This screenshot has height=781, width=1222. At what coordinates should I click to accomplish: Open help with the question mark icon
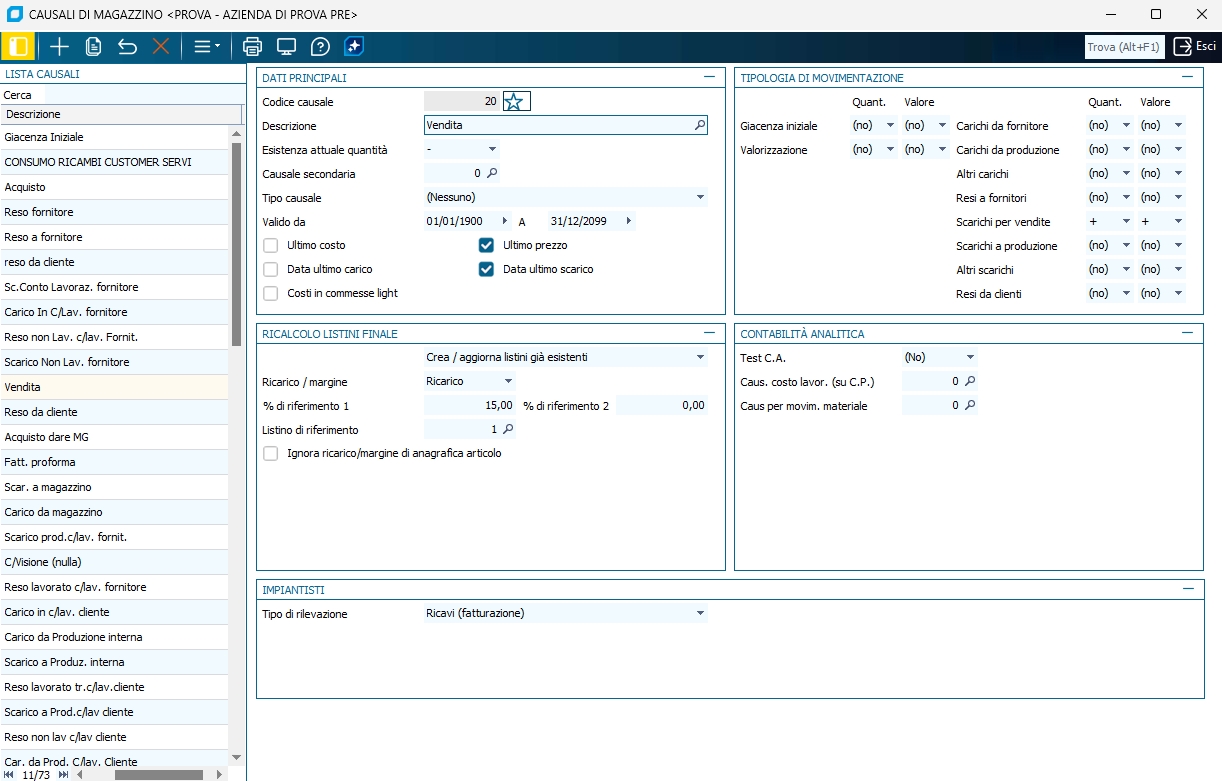click(320, 46)
